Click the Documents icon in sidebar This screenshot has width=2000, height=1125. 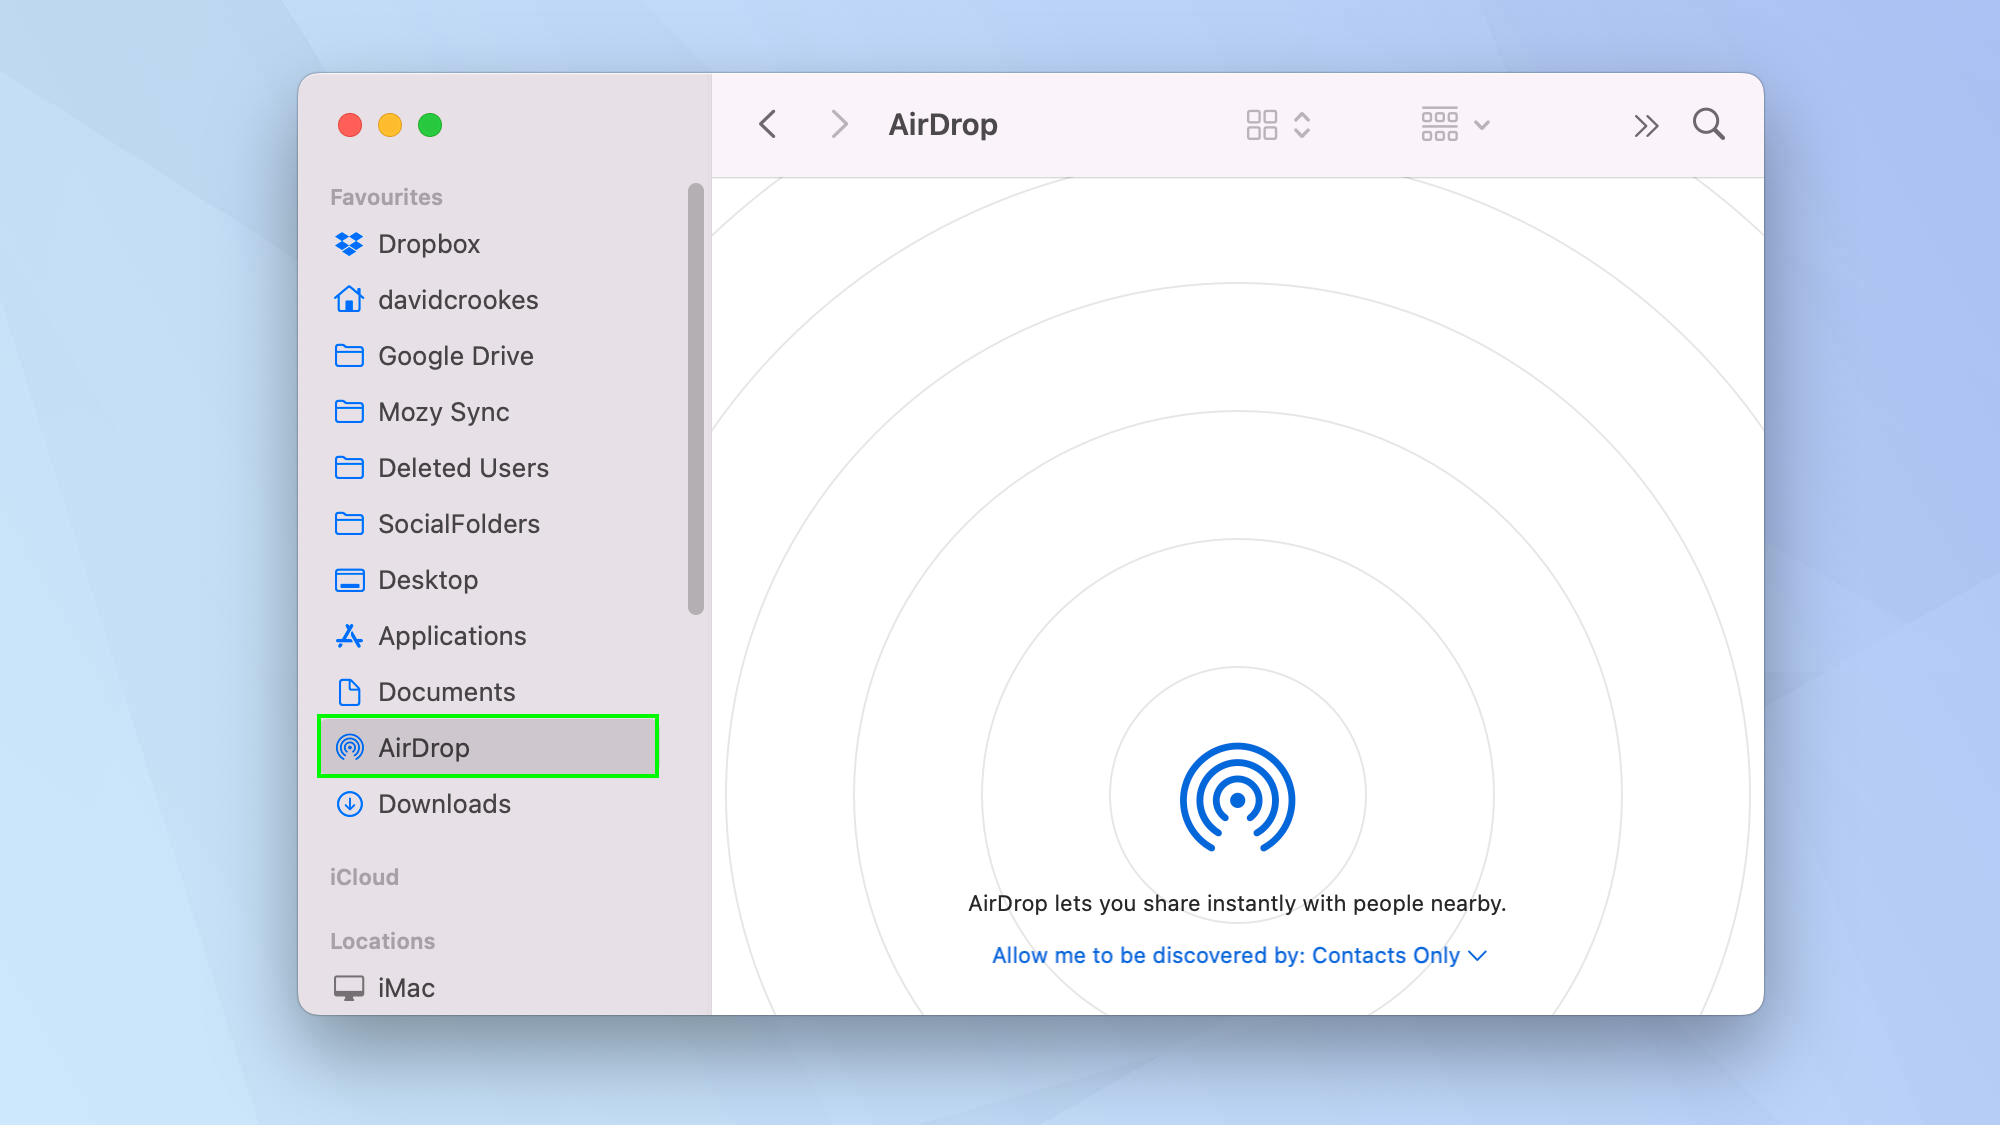pos(348,691)
